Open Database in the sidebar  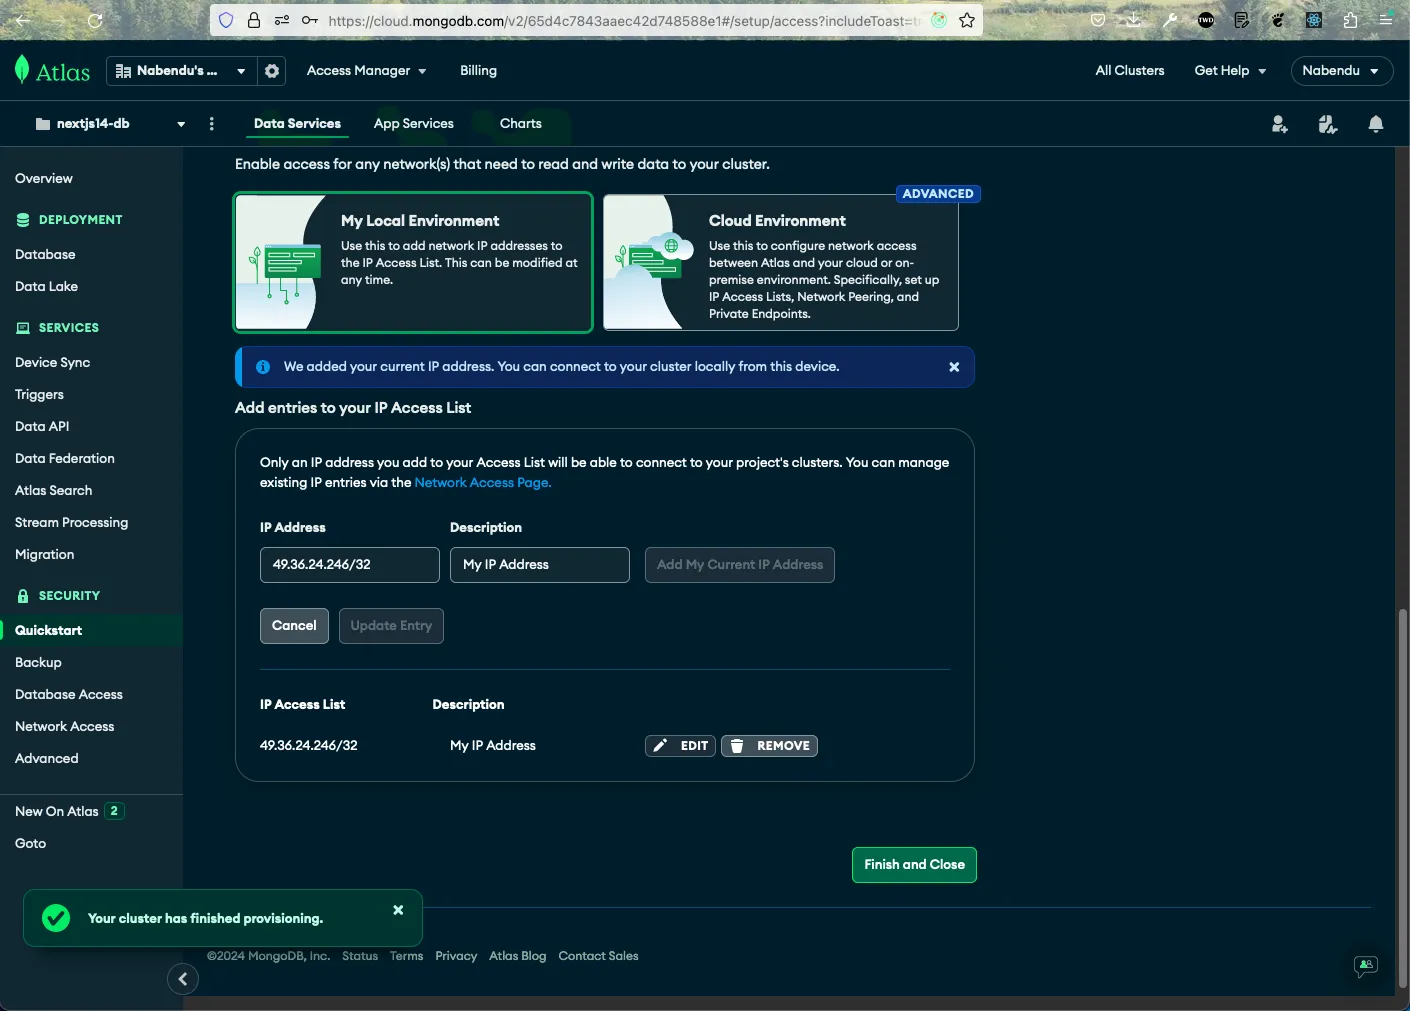click(45, 255)
